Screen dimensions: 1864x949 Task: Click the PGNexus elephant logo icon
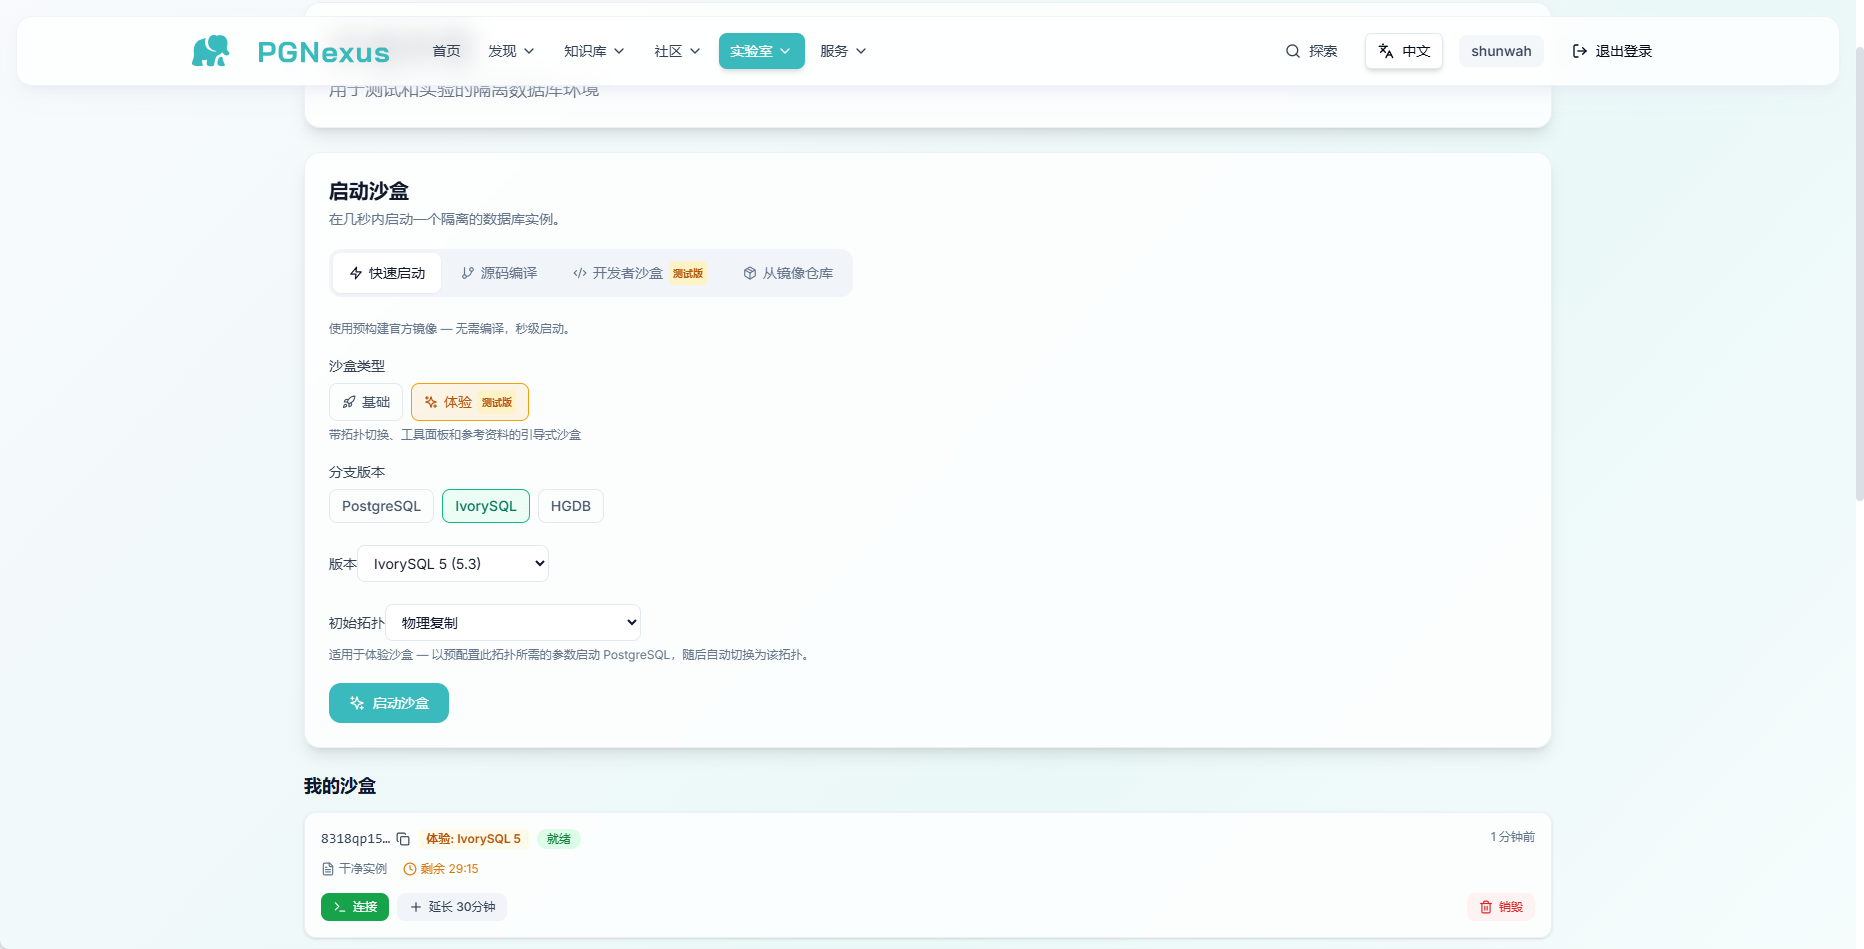click(211, 51)
